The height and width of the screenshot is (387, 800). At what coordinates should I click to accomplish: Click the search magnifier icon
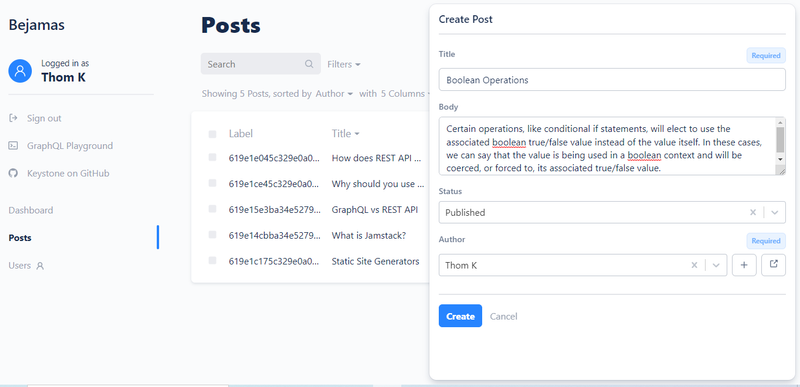(309, 64)
